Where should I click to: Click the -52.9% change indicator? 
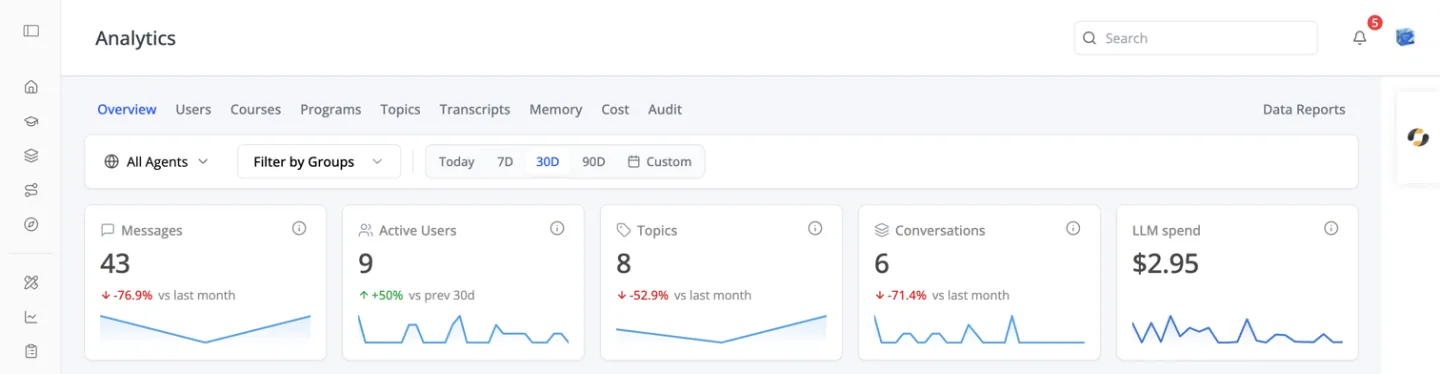tap(643, 295)
